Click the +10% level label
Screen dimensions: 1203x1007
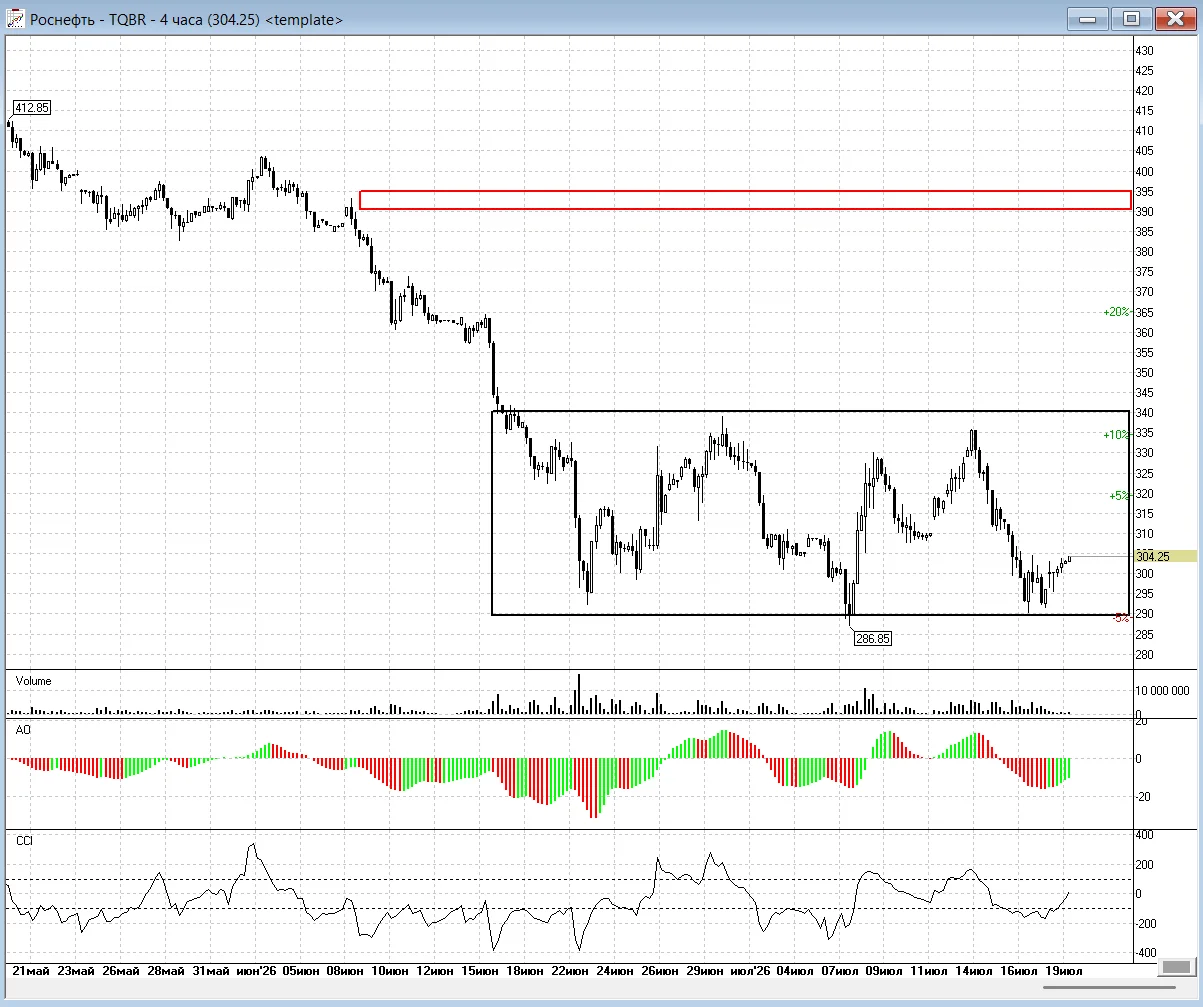tap(1116, 435)
